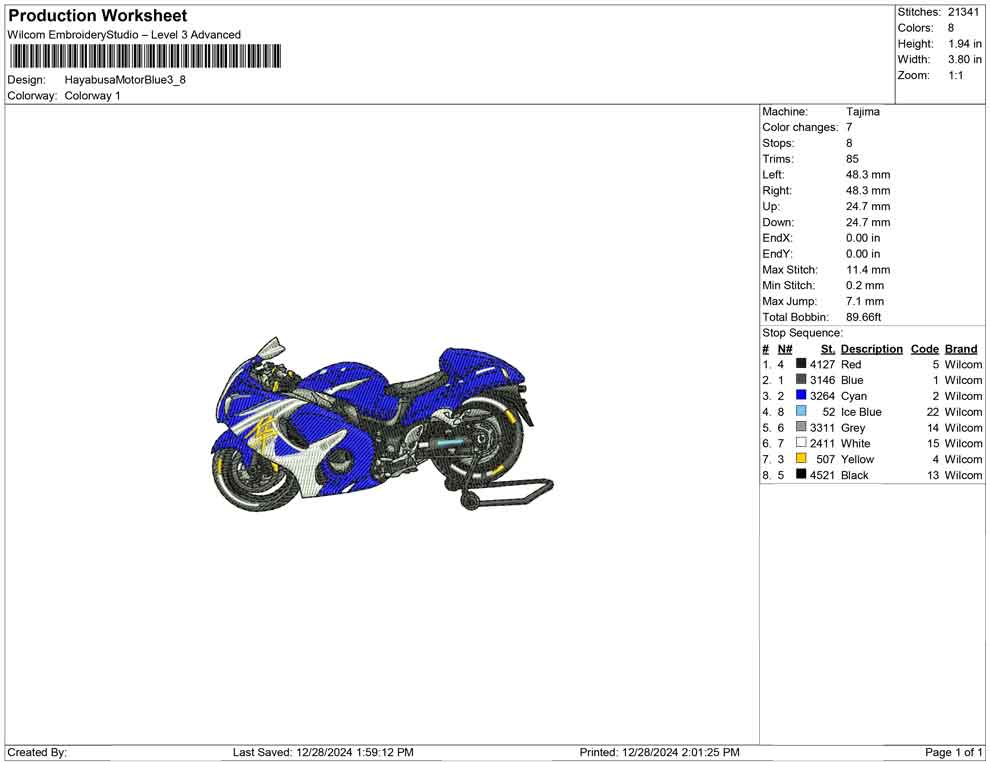
Task: Select the Brand column header
Action: (x=960, y=348)
